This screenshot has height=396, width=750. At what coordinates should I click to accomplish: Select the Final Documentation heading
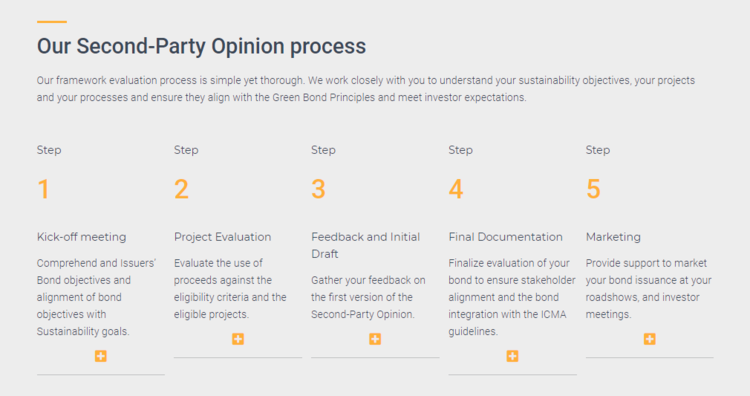tap(505, 237)
